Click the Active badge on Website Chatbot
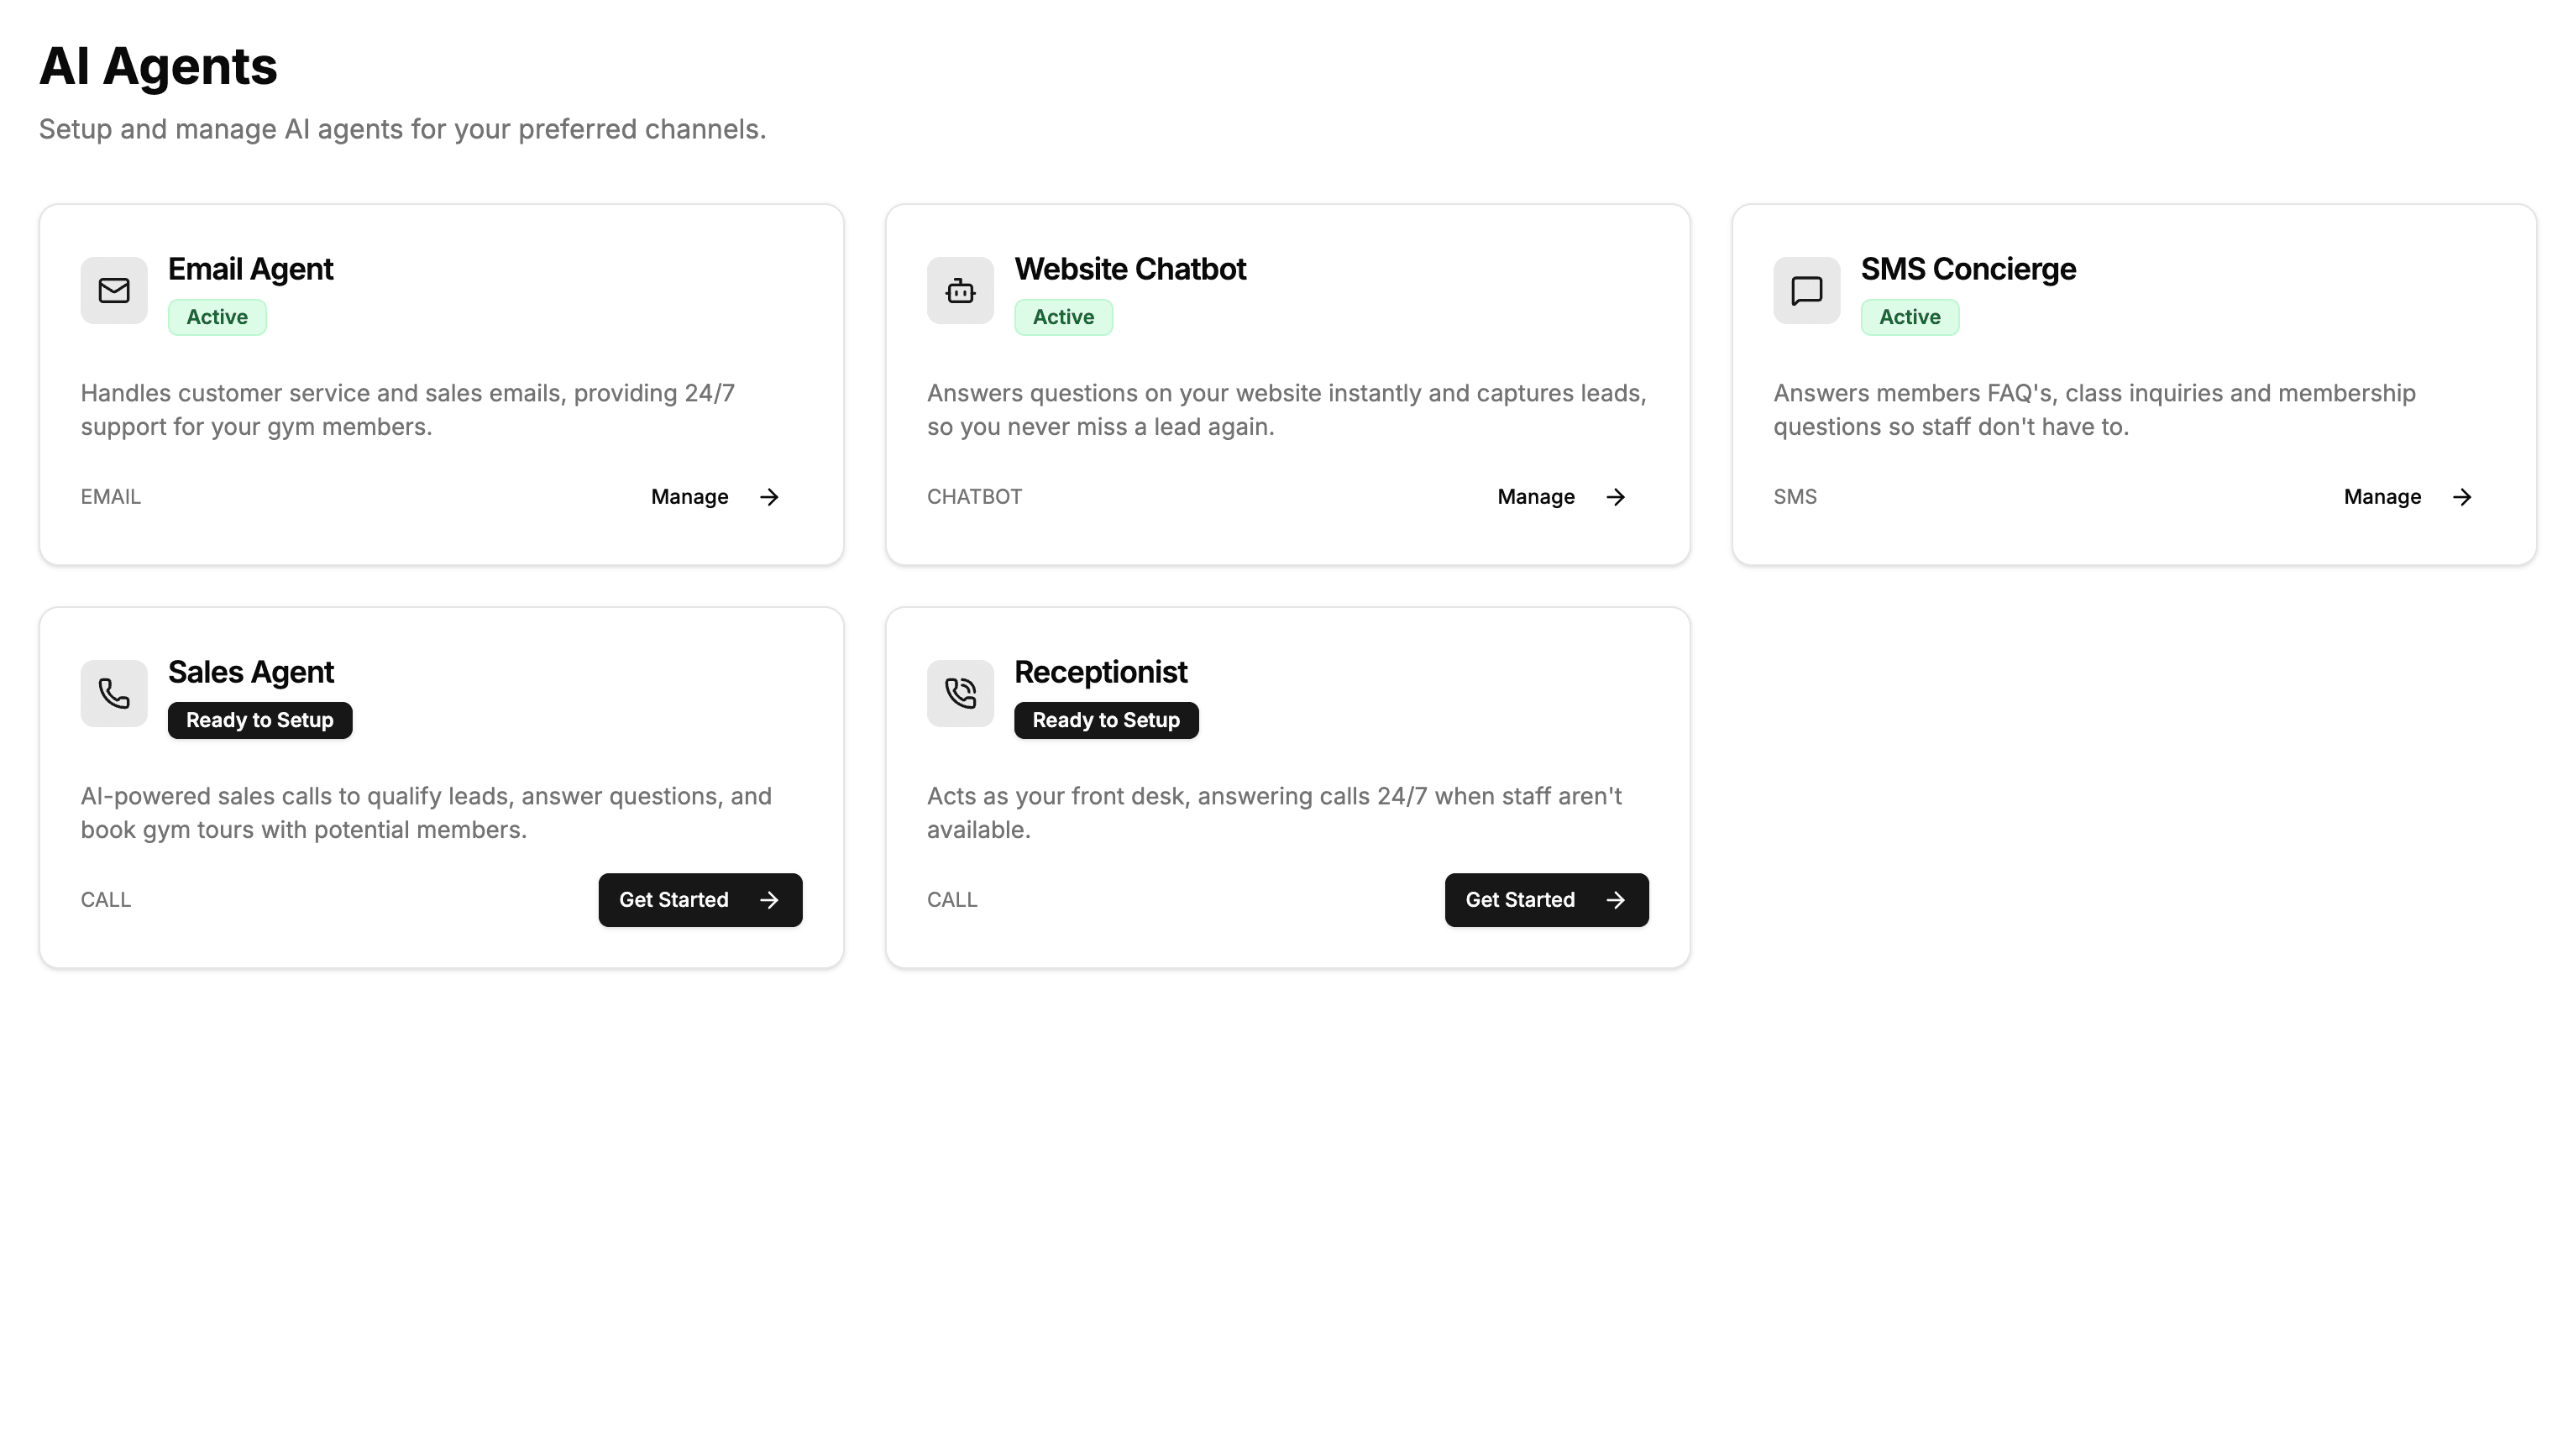This screenshot has height=1456, width=2573. [1063, 317]
